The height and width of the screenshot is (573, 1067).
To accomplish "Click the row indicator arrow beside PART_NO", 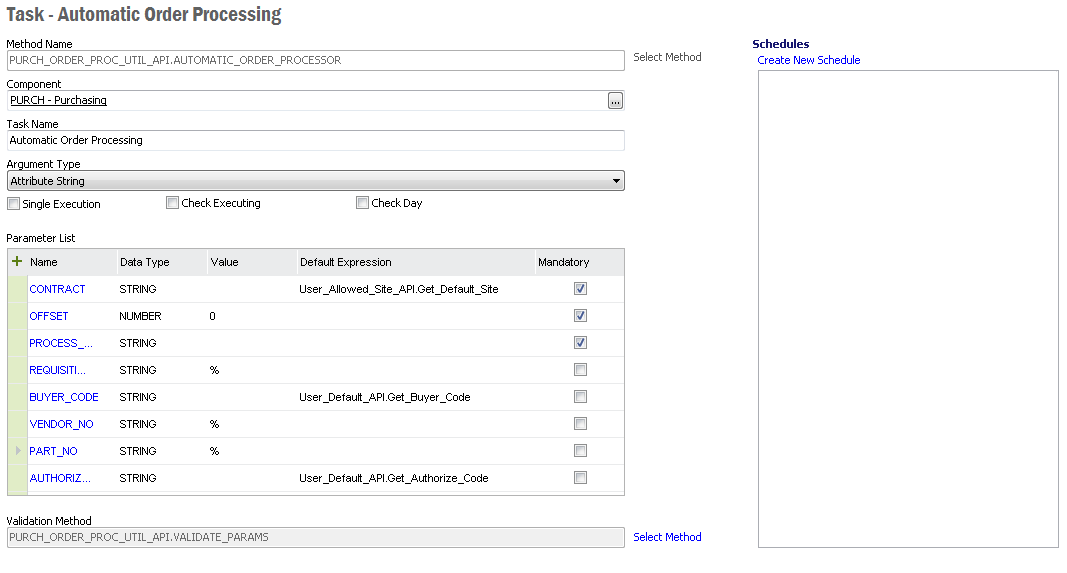I will pos(18,451).
